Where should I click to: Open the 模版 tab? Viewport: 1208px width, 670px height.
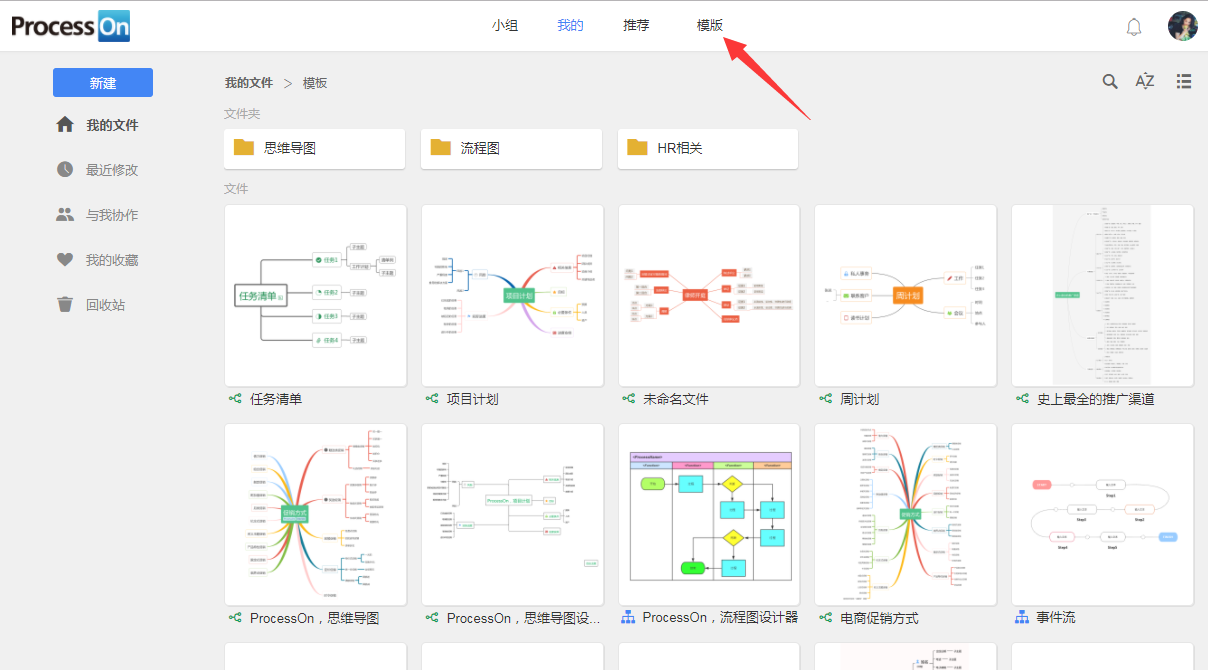(710, 26)
